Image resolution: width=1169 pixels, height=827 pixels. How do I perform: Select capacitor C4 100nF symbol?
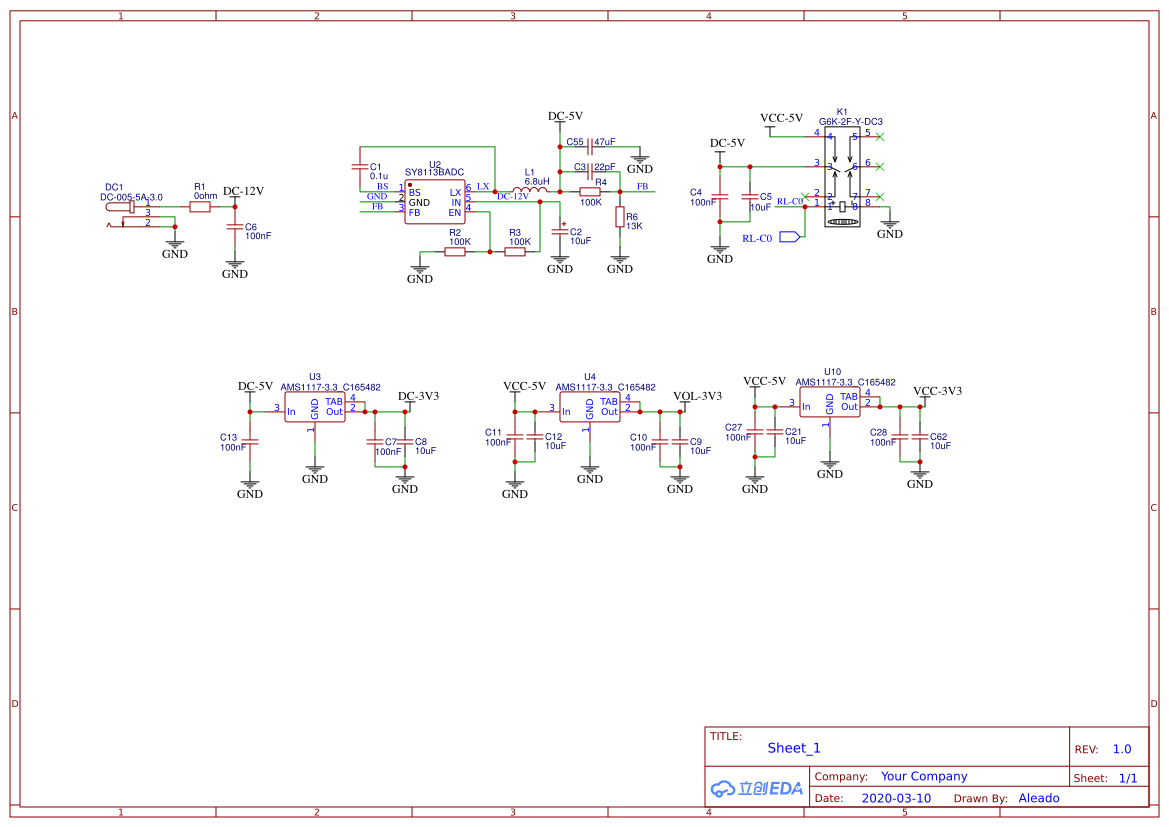[x=720, y=197]
